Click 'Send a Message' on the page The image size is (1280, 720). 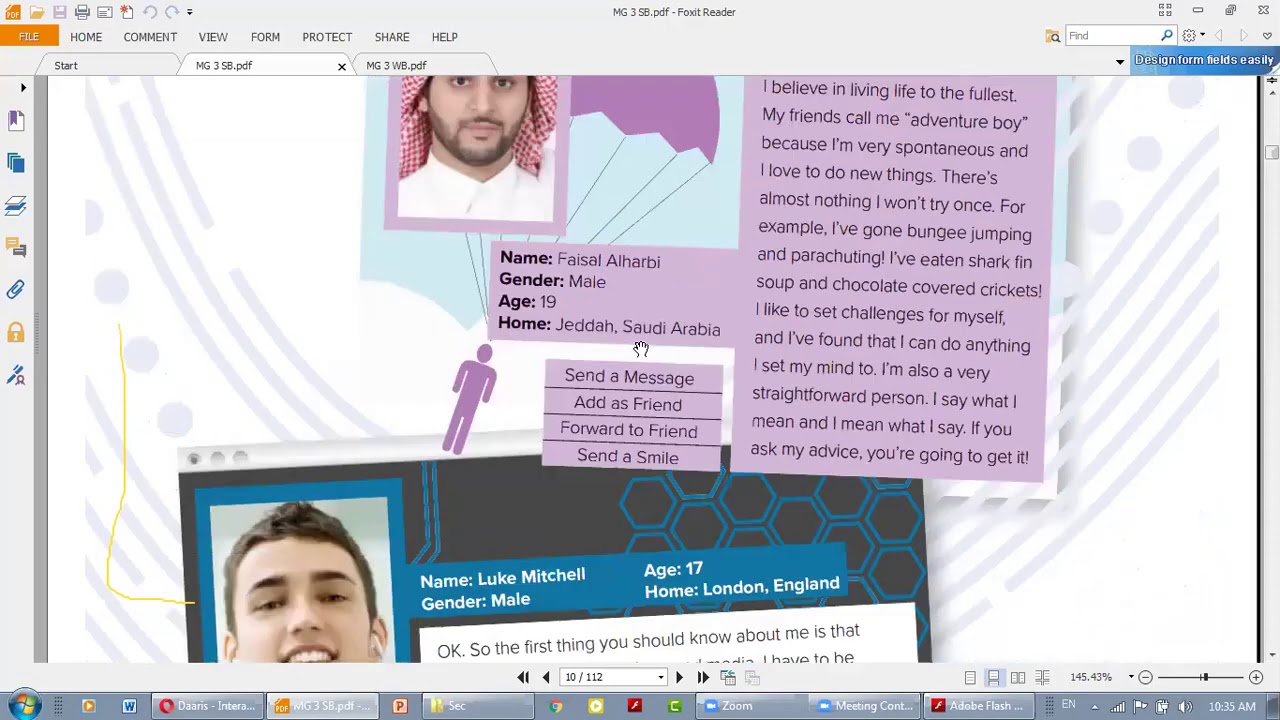coord(629,377)
